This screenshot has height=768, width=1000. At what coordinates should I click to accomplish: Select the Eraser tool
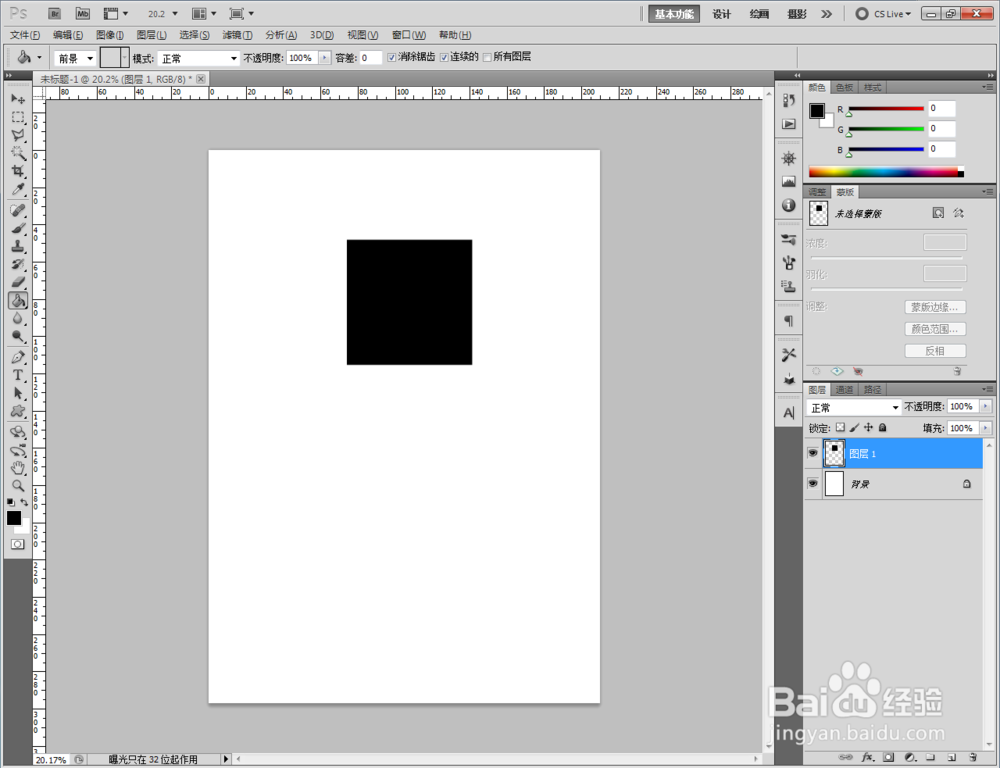pyautogui.click(x=18, y=282)
